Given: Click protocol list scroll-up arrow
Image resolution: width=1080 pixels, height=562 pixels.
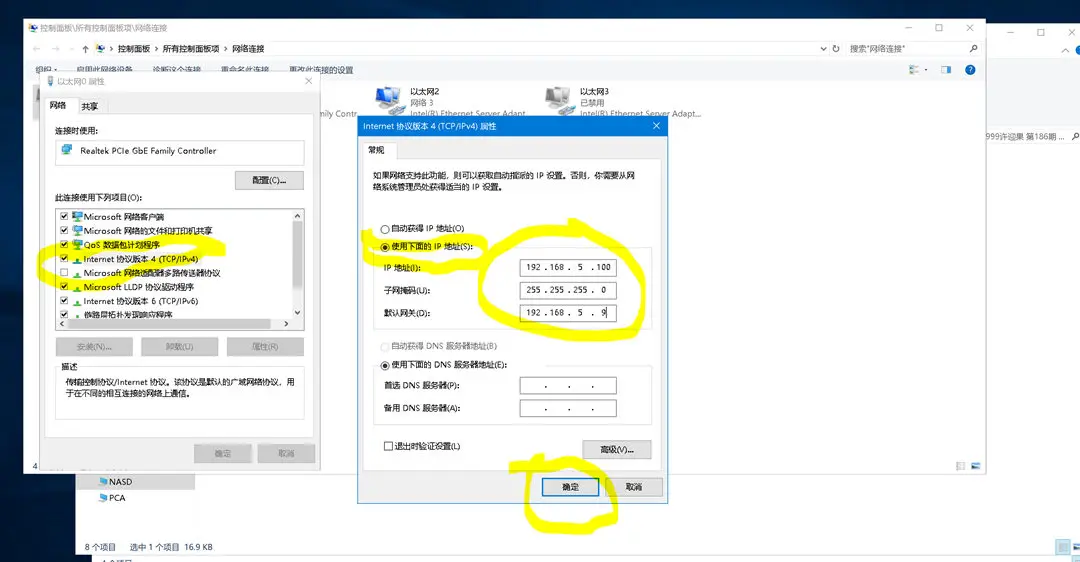Looking at the screenshot, I should (298, 216).
